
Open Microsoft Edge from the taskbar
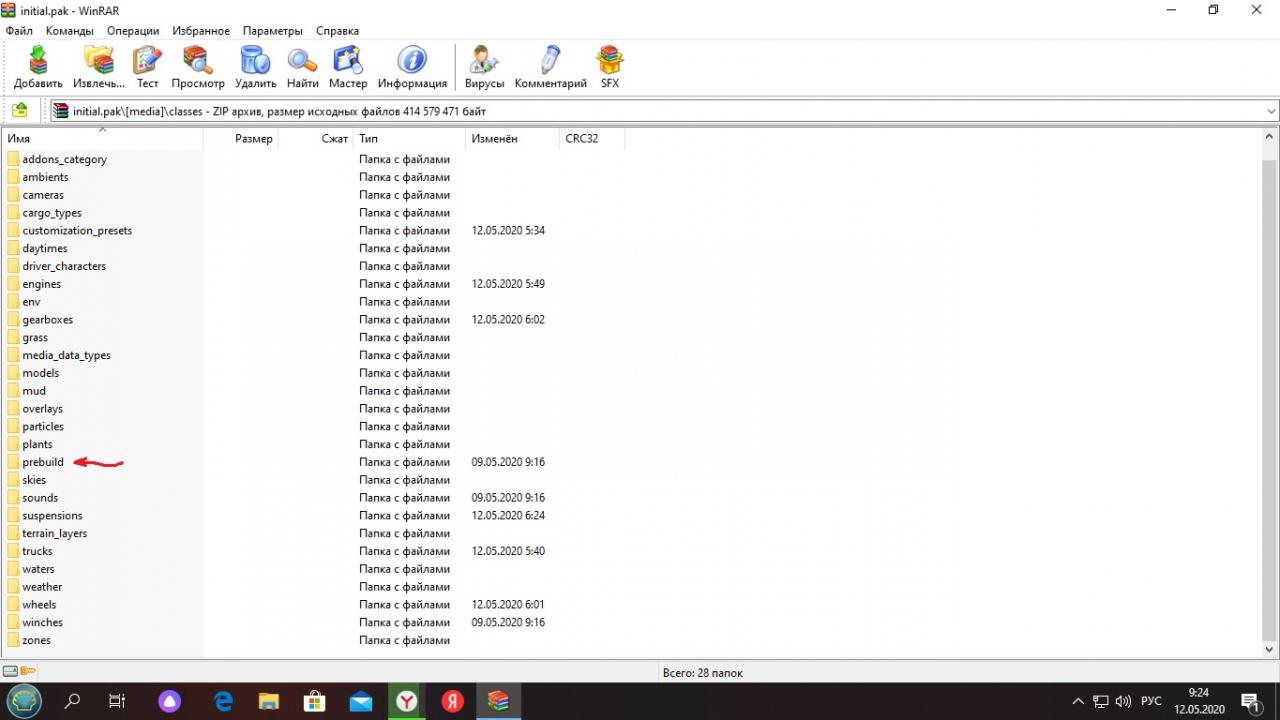click(224, 701)
